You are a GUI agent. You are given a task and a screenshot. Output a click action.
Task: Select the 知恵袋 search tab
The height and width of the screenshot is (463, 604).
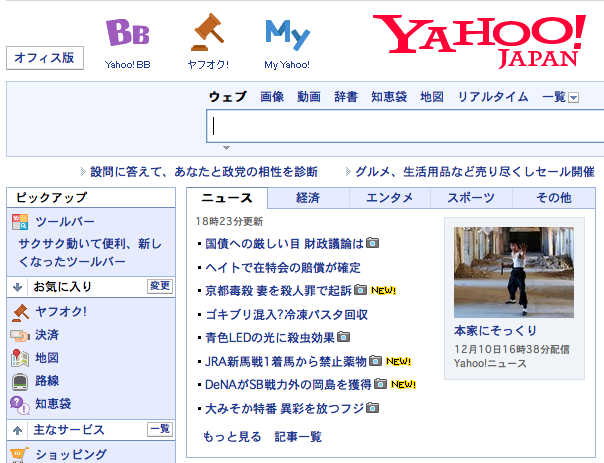(389, 97)
